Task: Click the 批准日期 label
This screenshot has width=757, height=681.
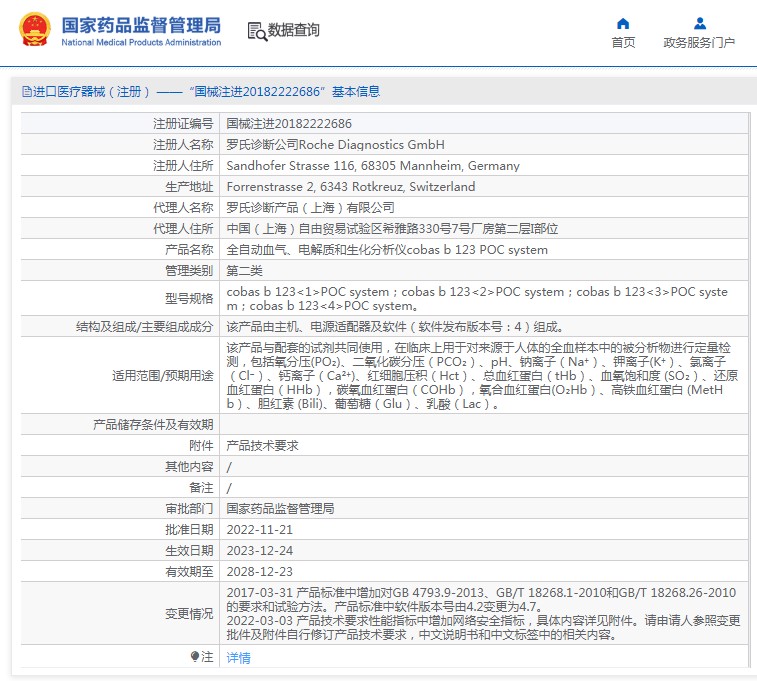Action: pyautogui.click(x=189, y=529)
